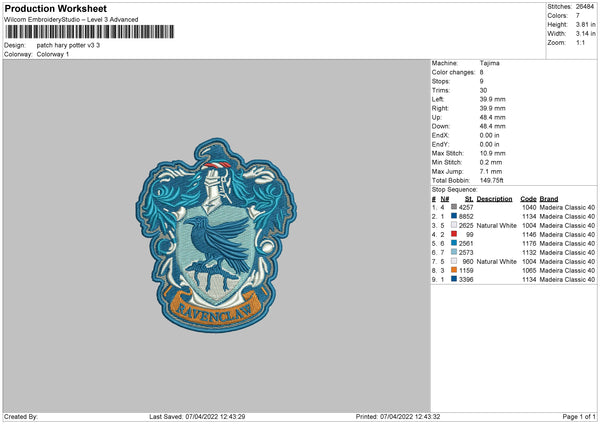Click the Total Bobbin value 149.75ft

492,180
